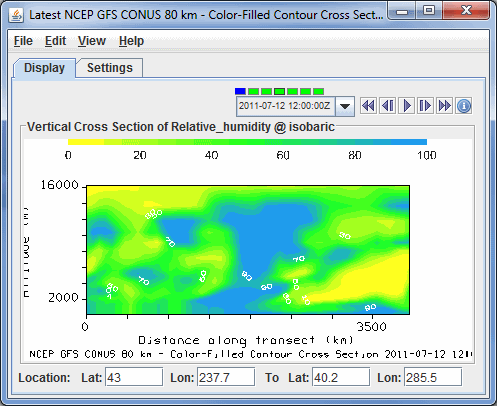Screen dimensions: 497x406
Task: Open the Edit menu
Action: (x=55, y=41)
